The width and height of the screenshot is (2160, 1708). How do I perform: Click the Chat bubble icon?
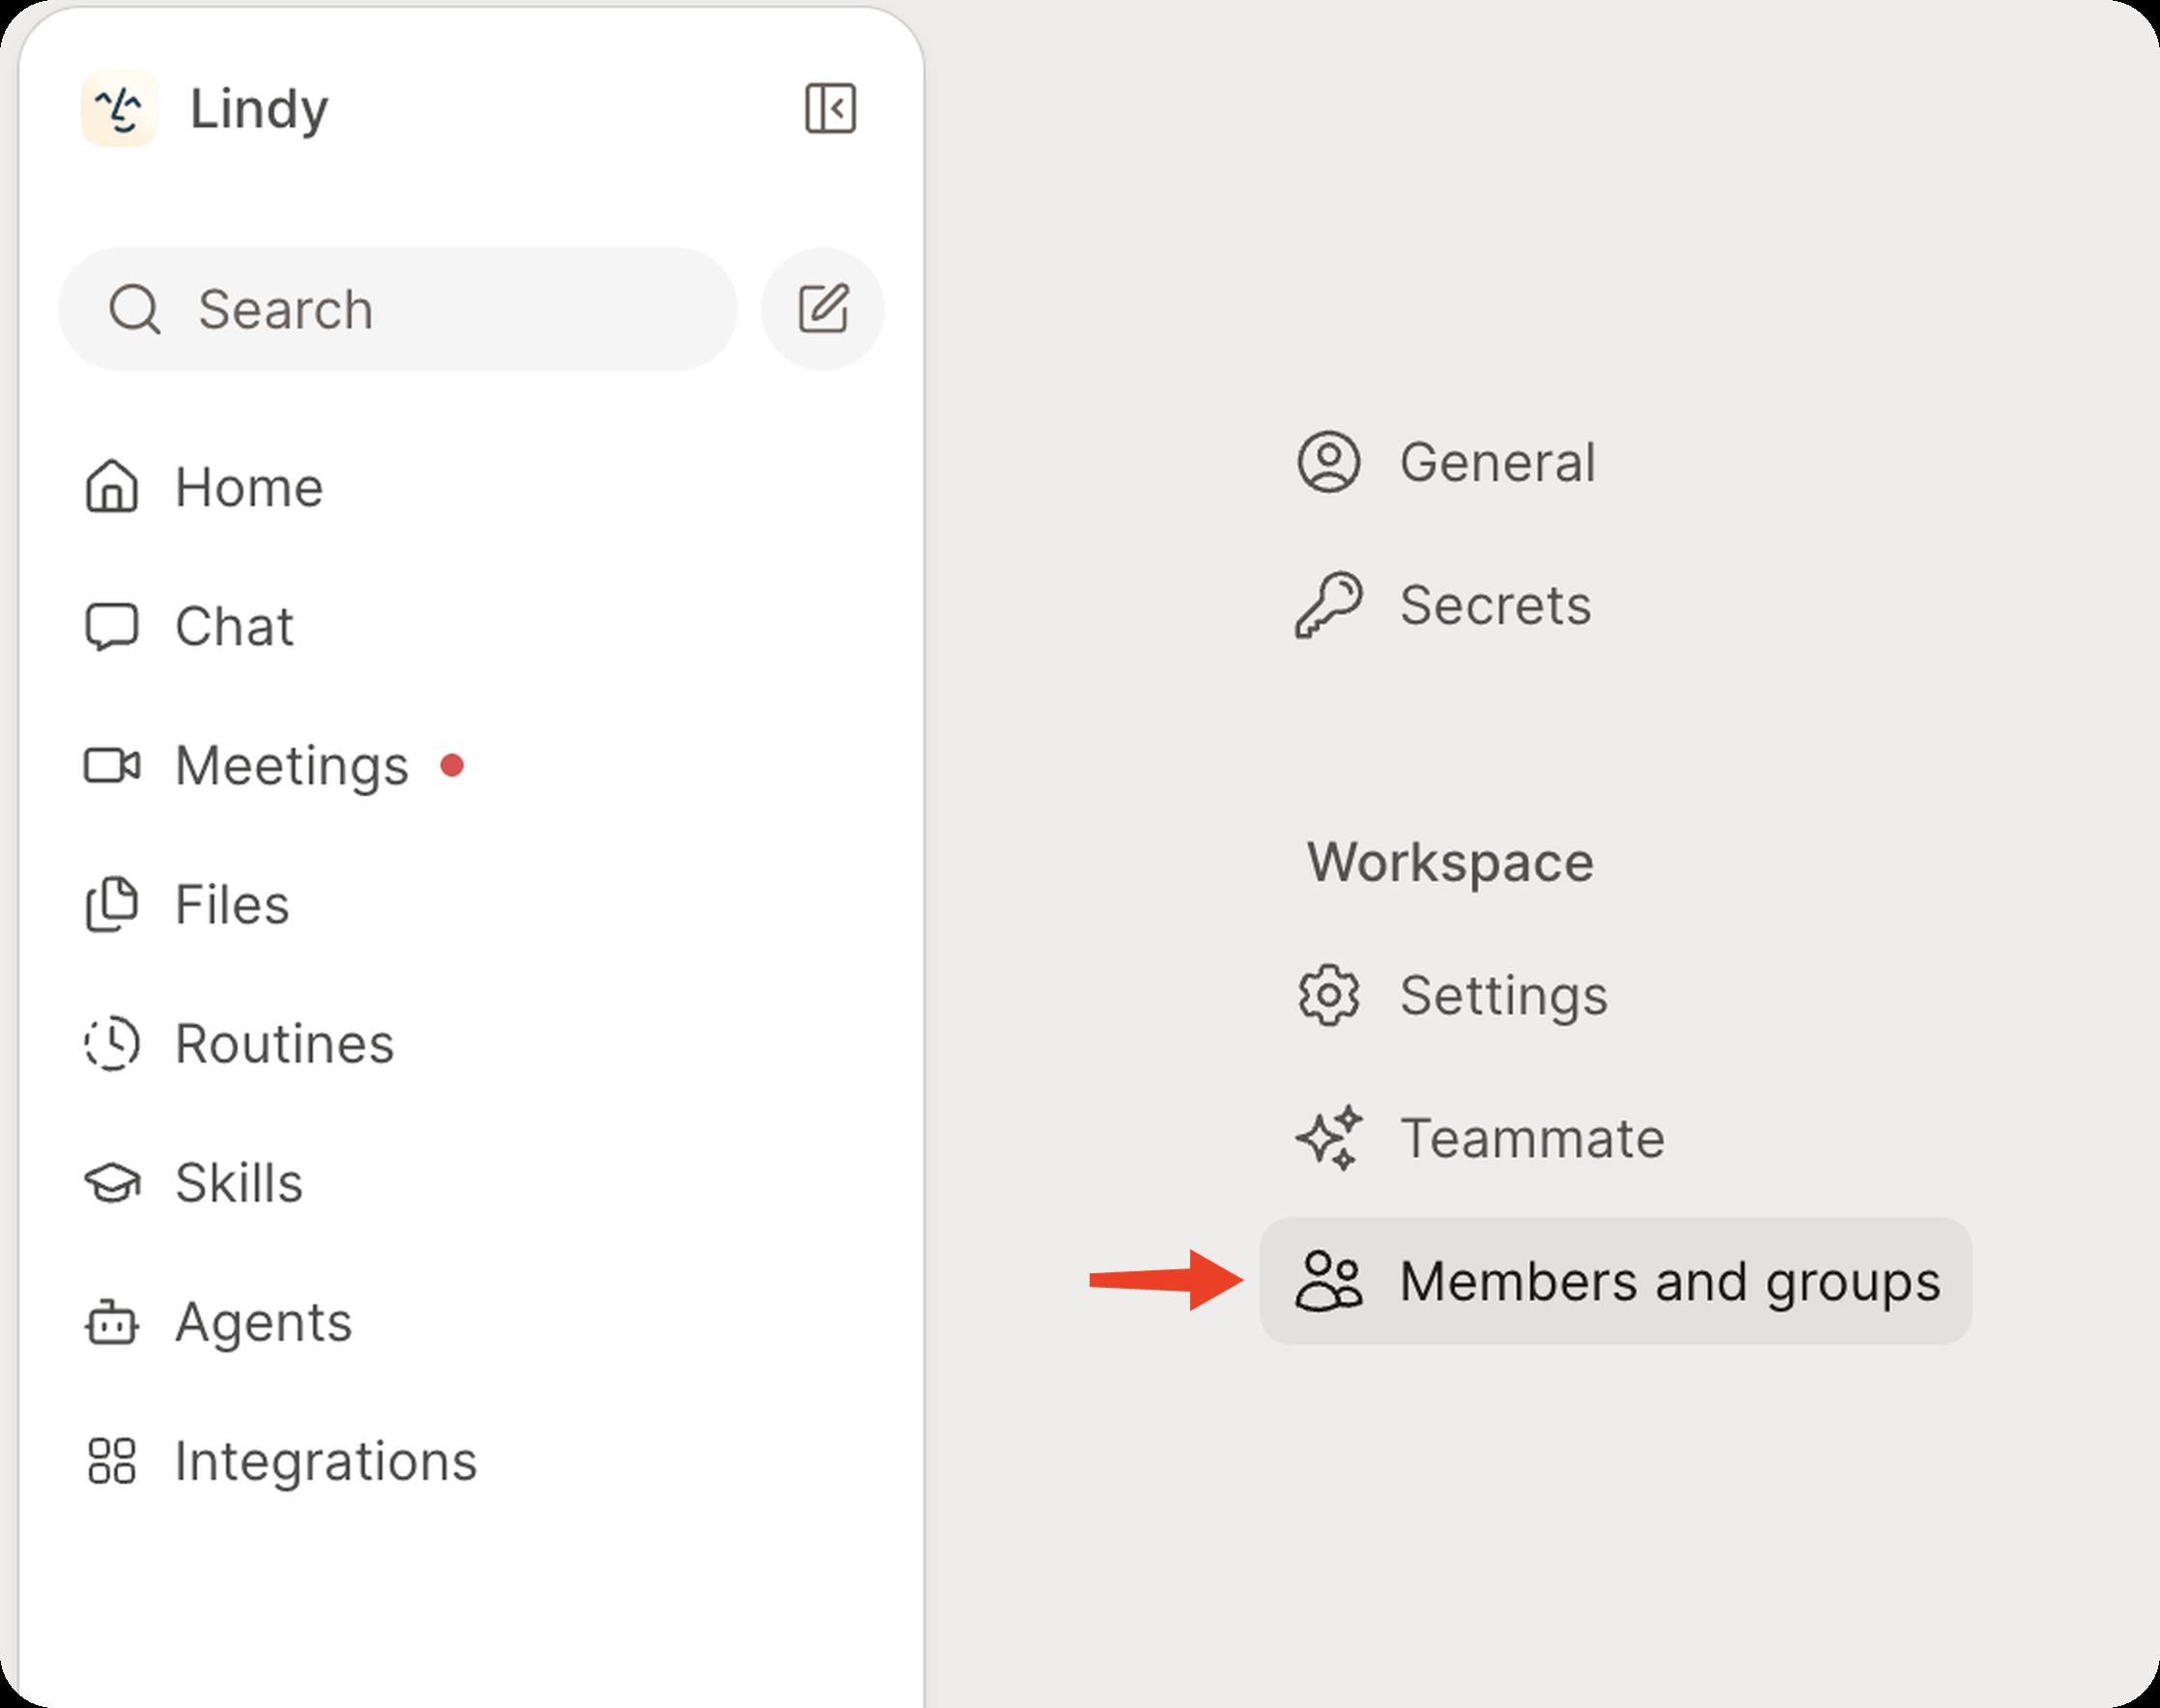click(112, 627)
